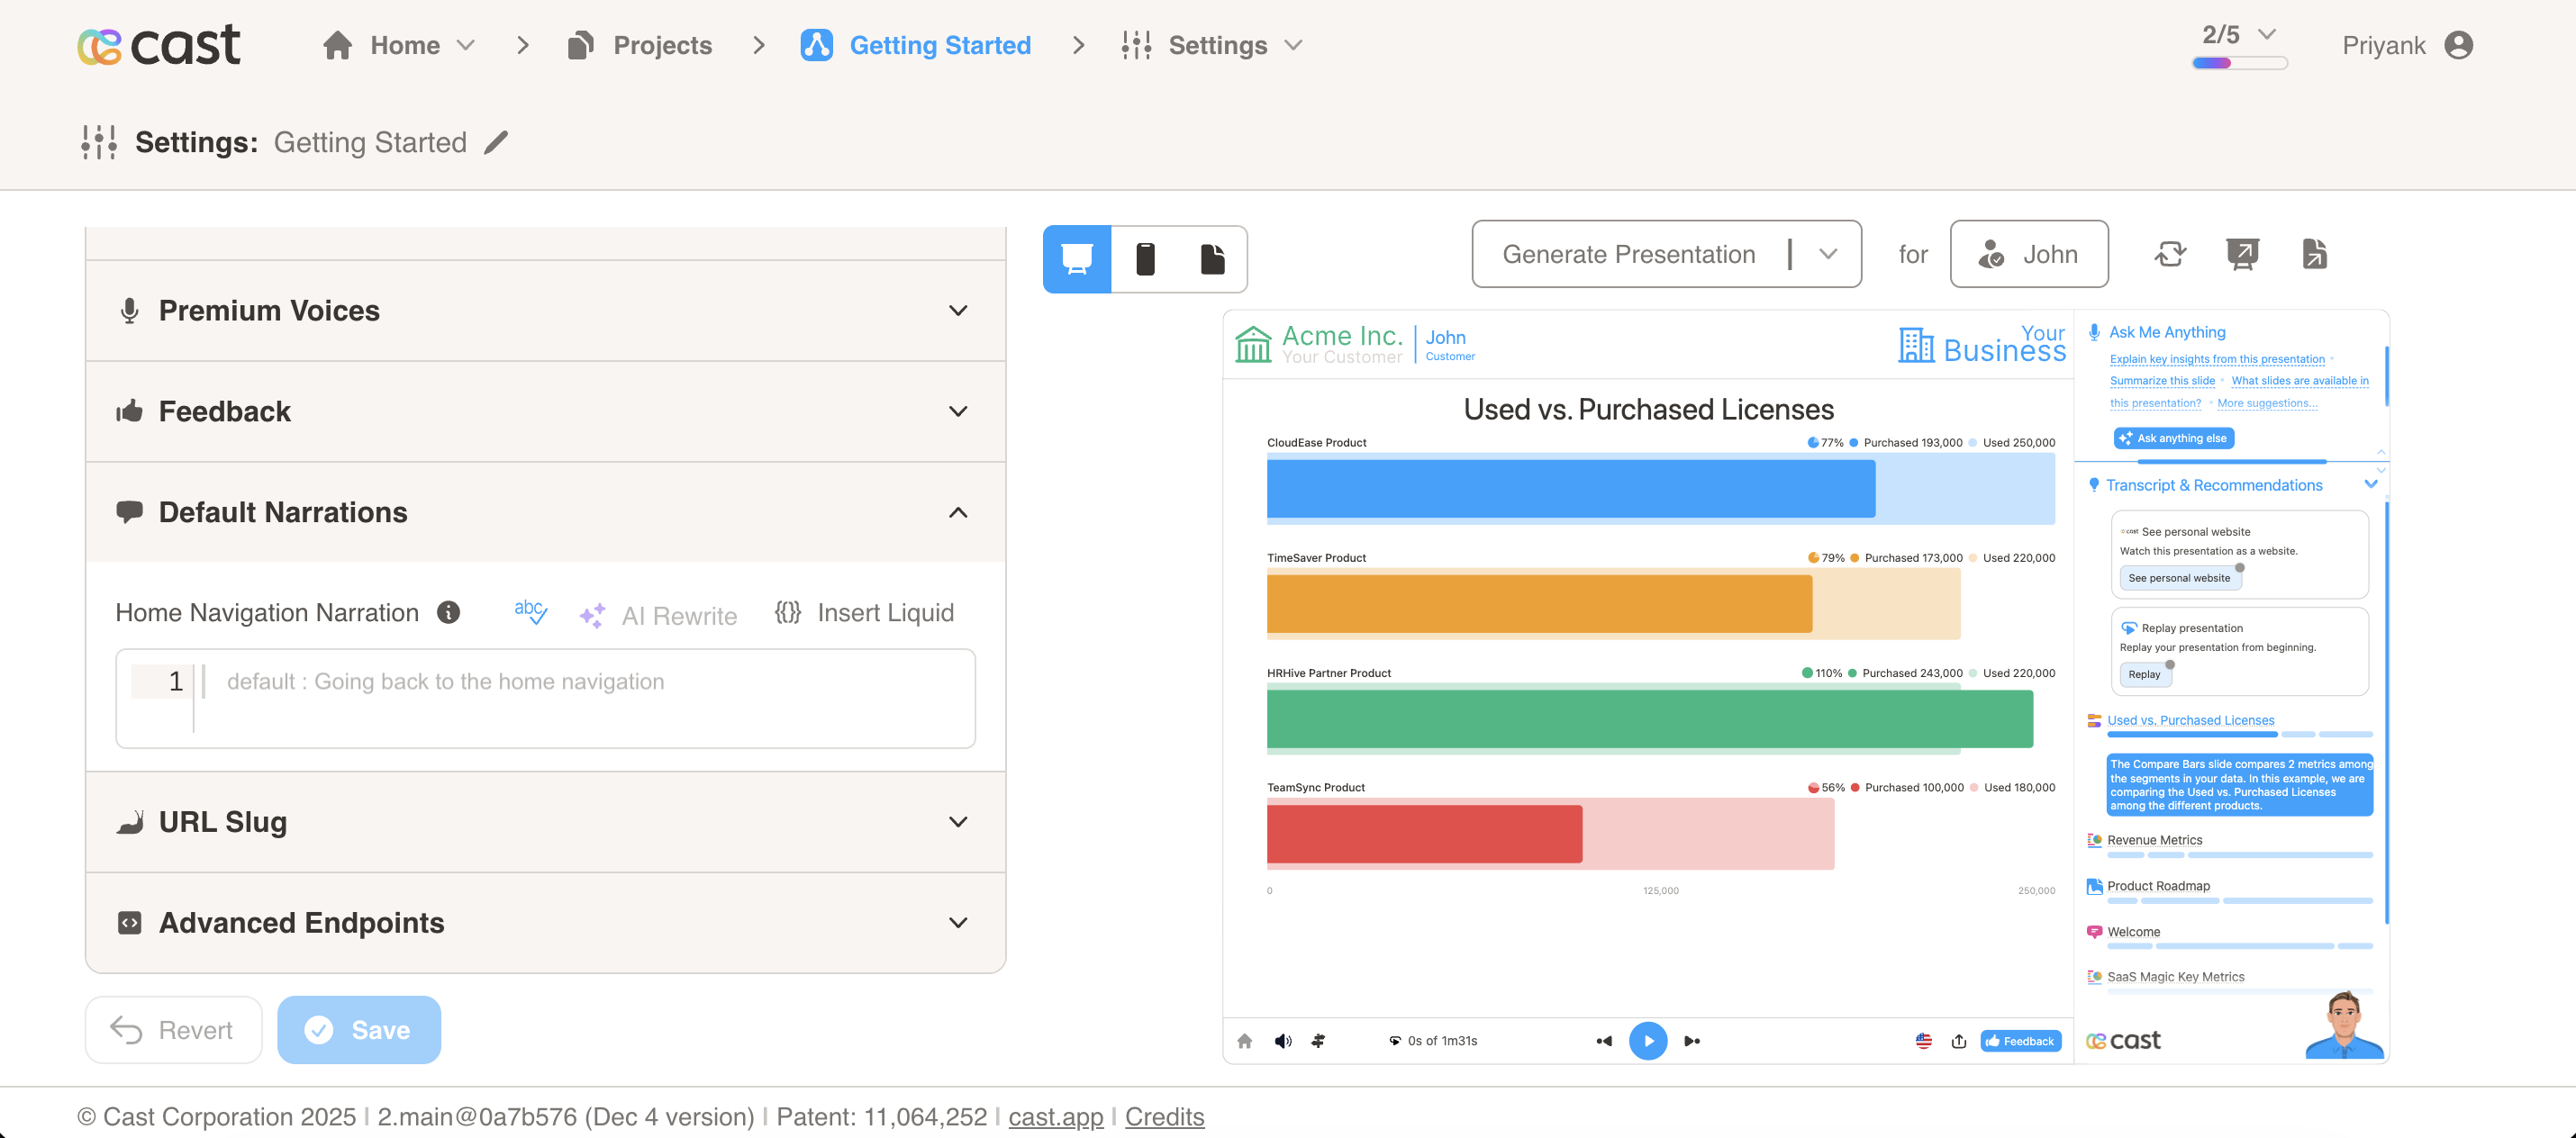Open the Home Navigation Narration info icon
2576x1138 pixels.
point(449,612)
